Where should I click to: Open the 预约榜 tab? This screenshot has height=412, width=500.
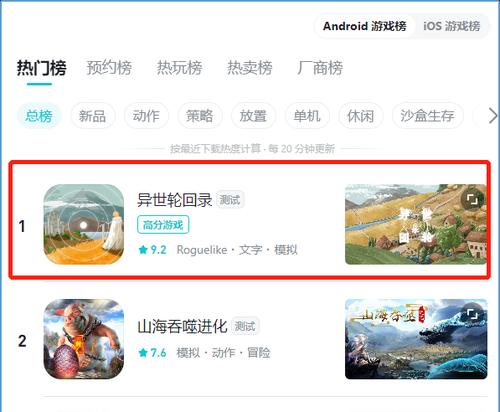(x=109, y=68)
